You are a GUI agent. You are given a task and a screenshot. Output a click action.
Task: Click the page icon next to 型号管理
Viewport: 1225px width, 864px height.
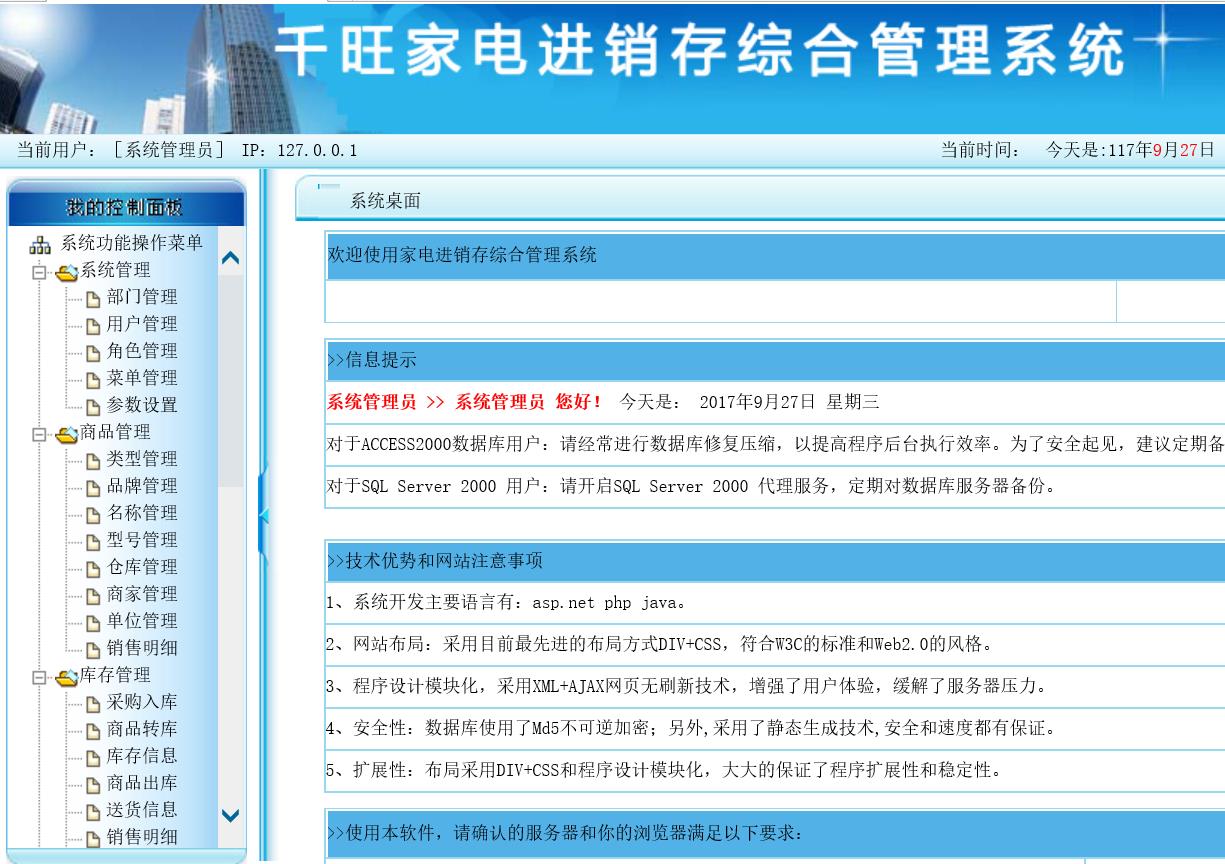click(93, 541)
